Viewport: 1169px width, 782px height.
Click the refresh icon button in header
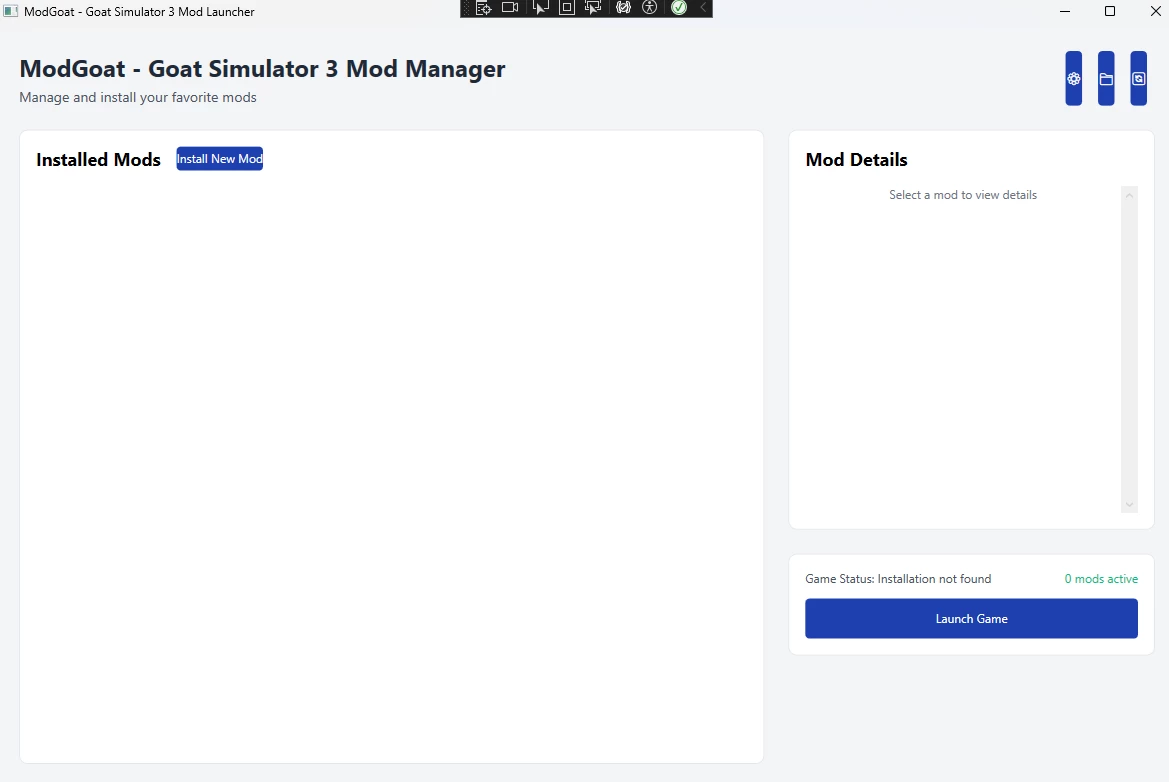click(x=1138, y=78)
